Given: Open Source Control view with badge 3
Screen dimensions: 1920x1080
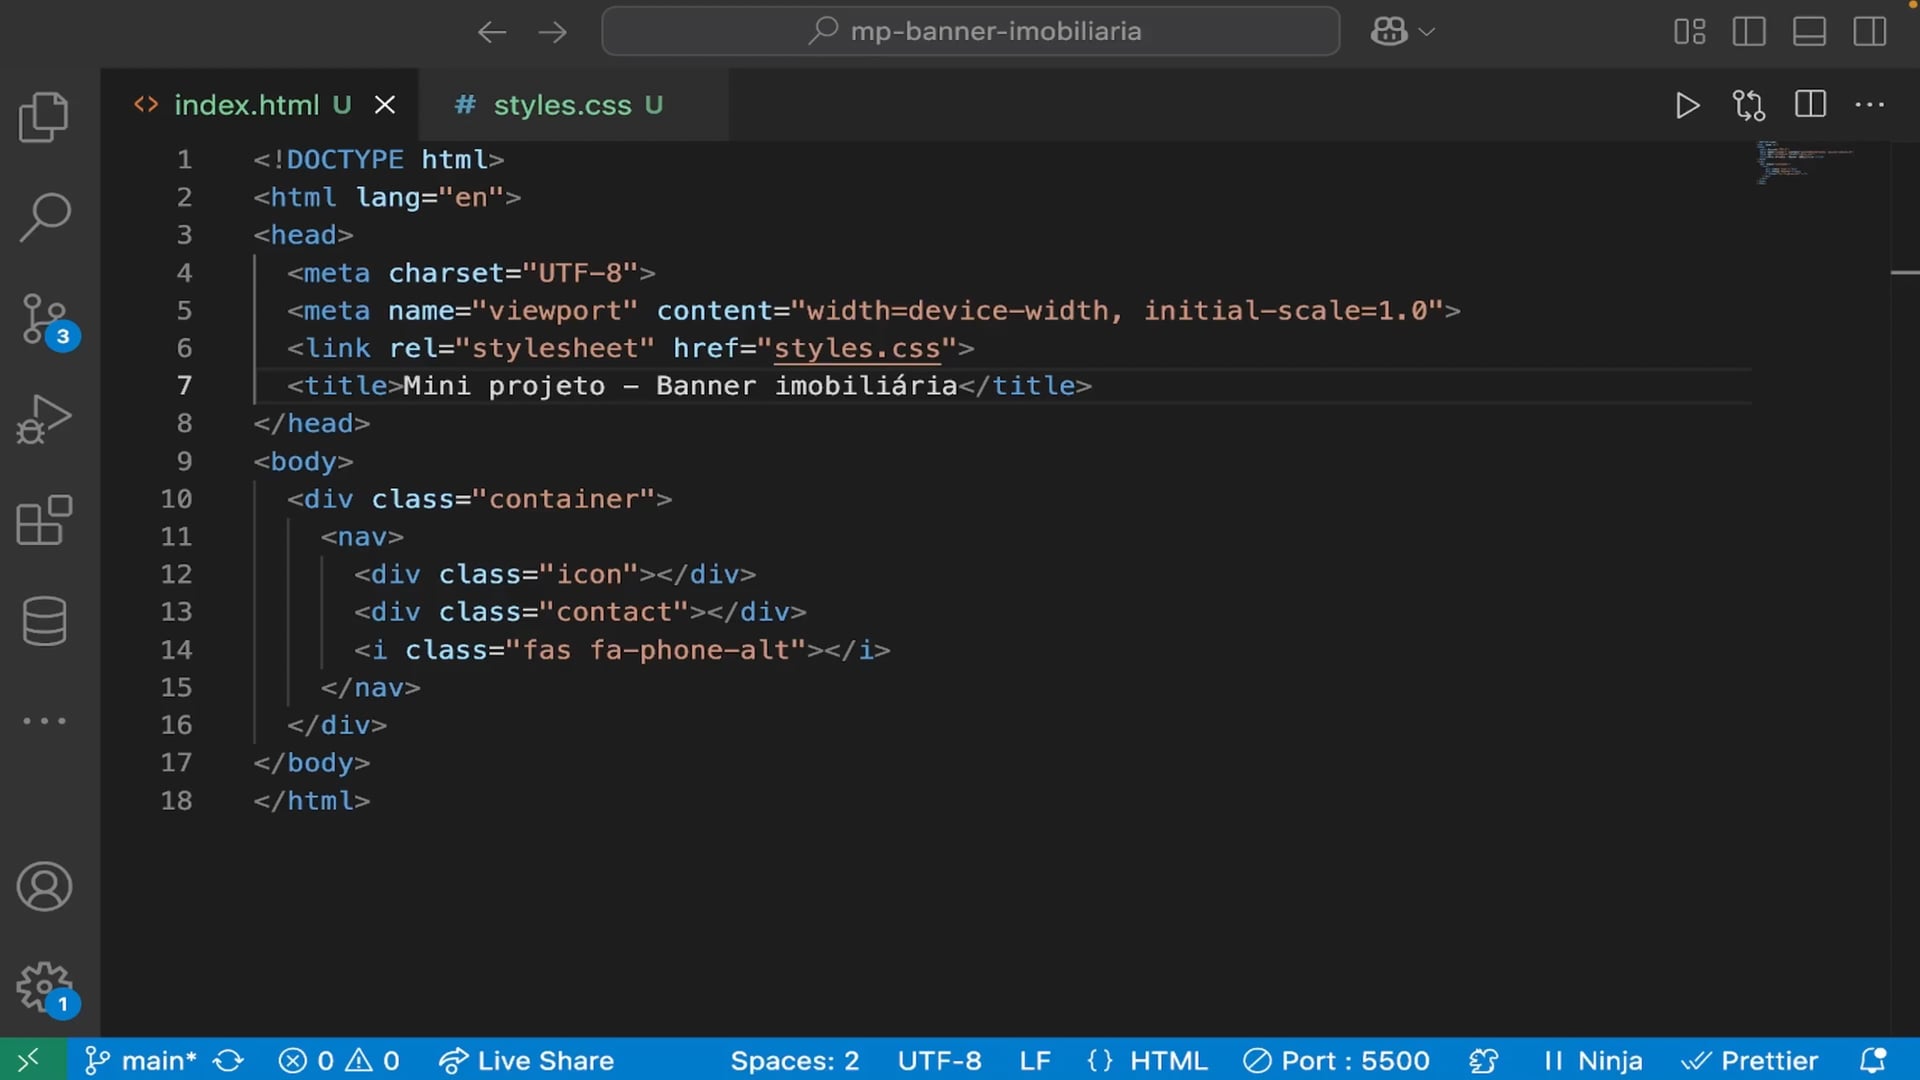Looking at the screenshot, I should click(x=44, y=319).
